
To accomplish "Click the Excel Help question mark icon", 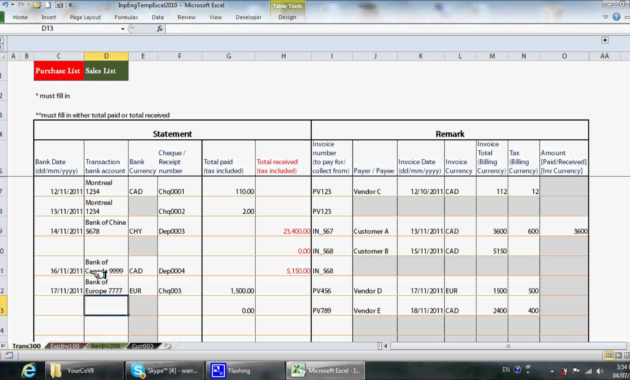I will tap(616, 17).
